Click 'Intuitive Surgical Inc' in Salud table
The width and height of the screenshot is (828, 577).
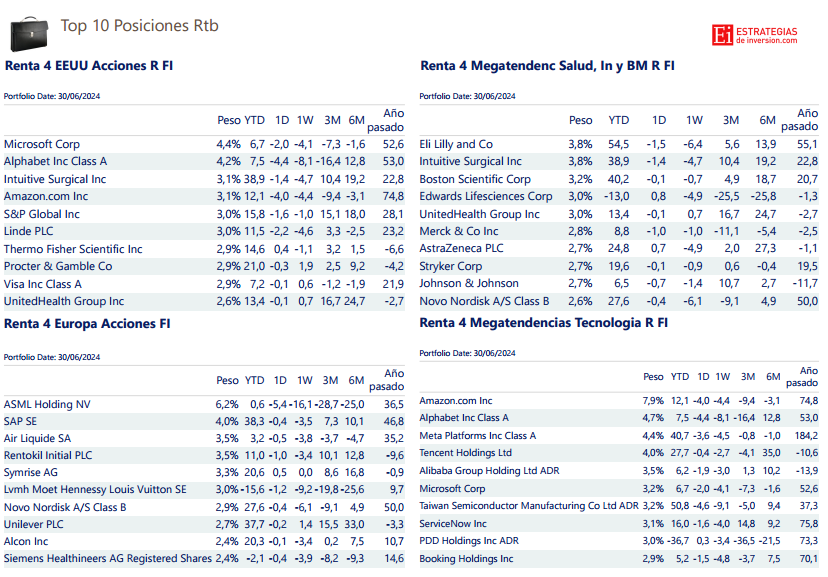[471, 162]
